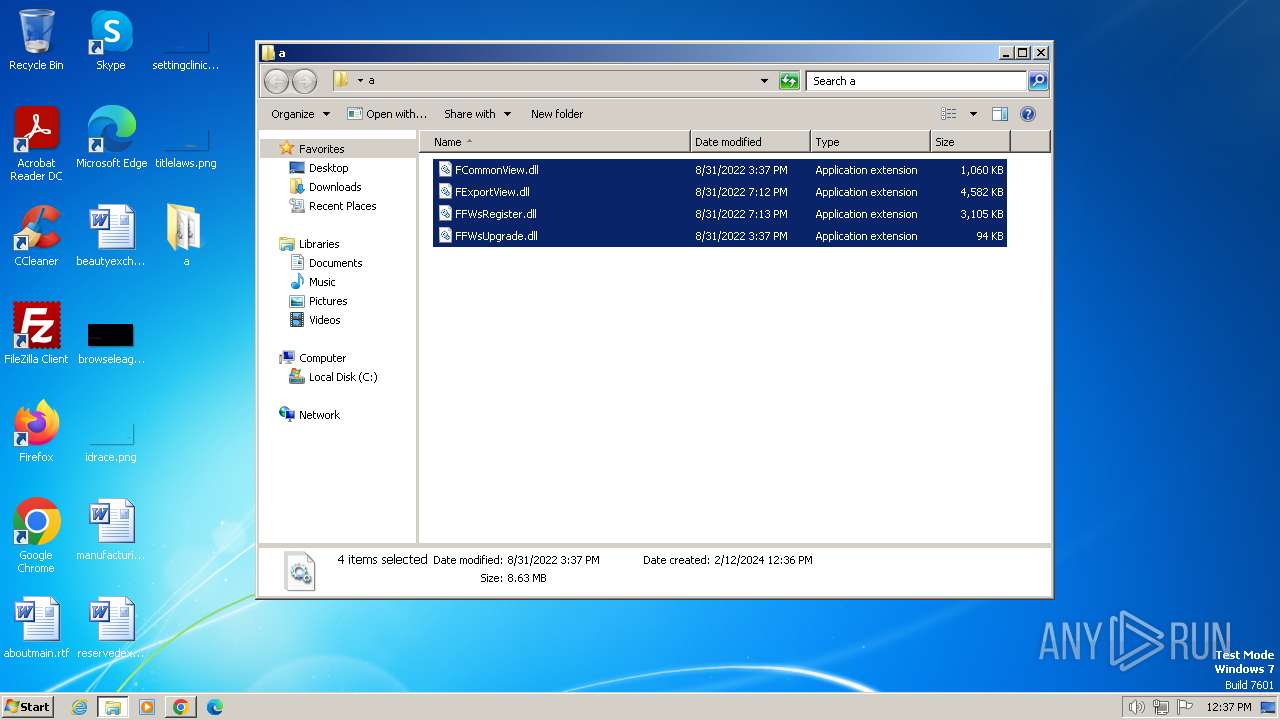Sort files by the Size column

coord(970,142)
